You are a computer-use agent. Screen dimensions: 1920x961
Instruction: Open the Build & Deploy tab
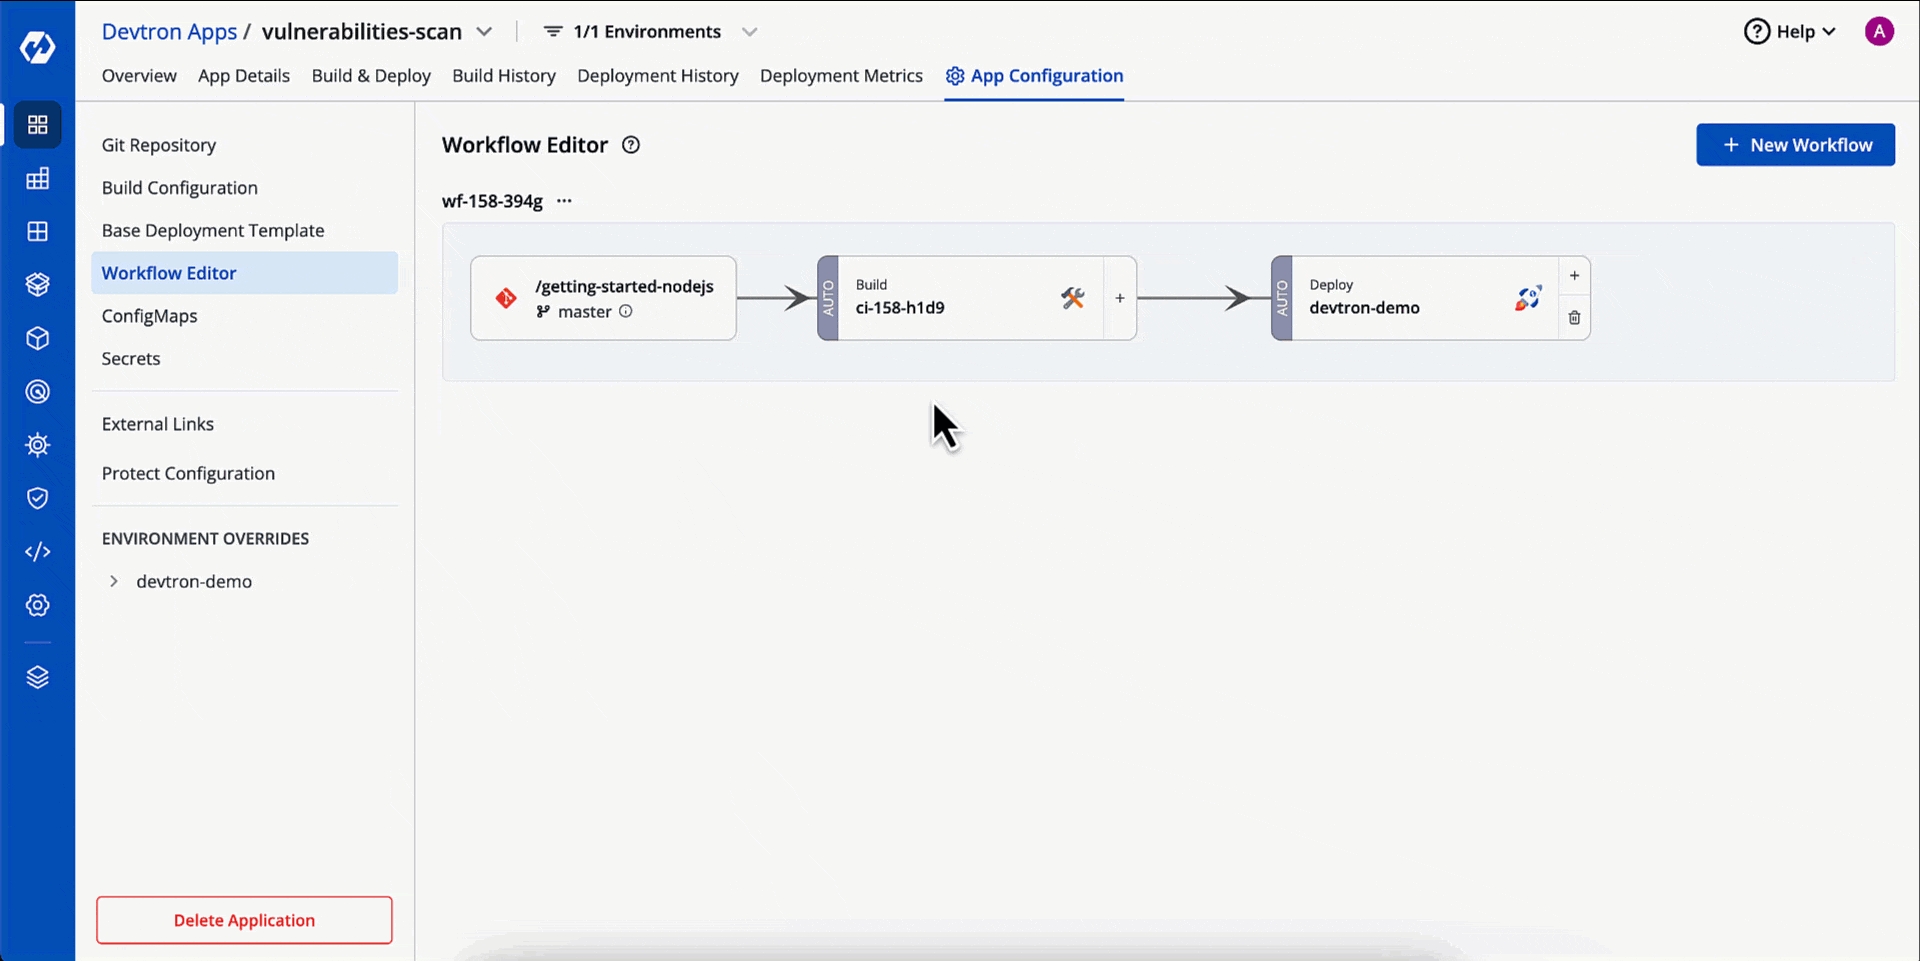click(x=371, y=76)
